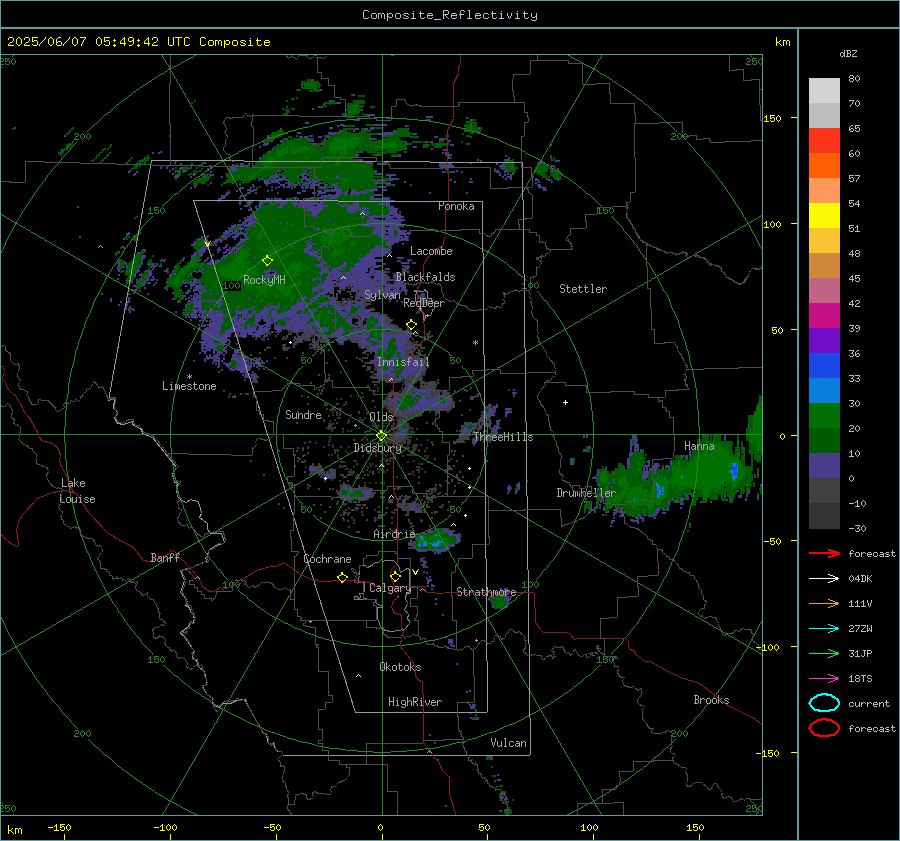Click the Composite_Reflectivity title
Screen dimensions: 900x841
pos(450,15)
